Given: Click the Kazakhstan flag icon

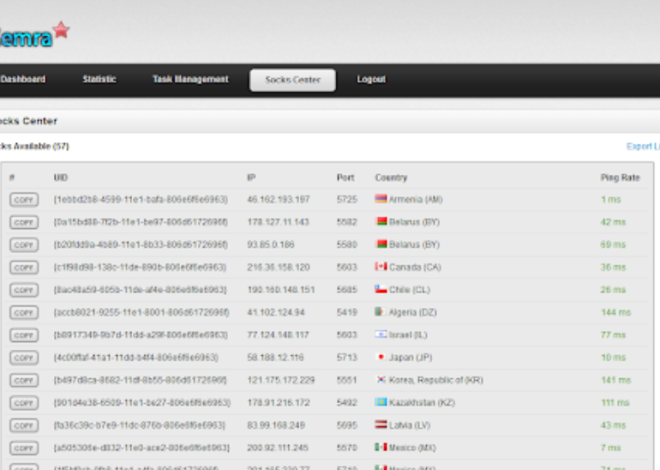Looking at the screenshot, I should [x=381, y=402].
